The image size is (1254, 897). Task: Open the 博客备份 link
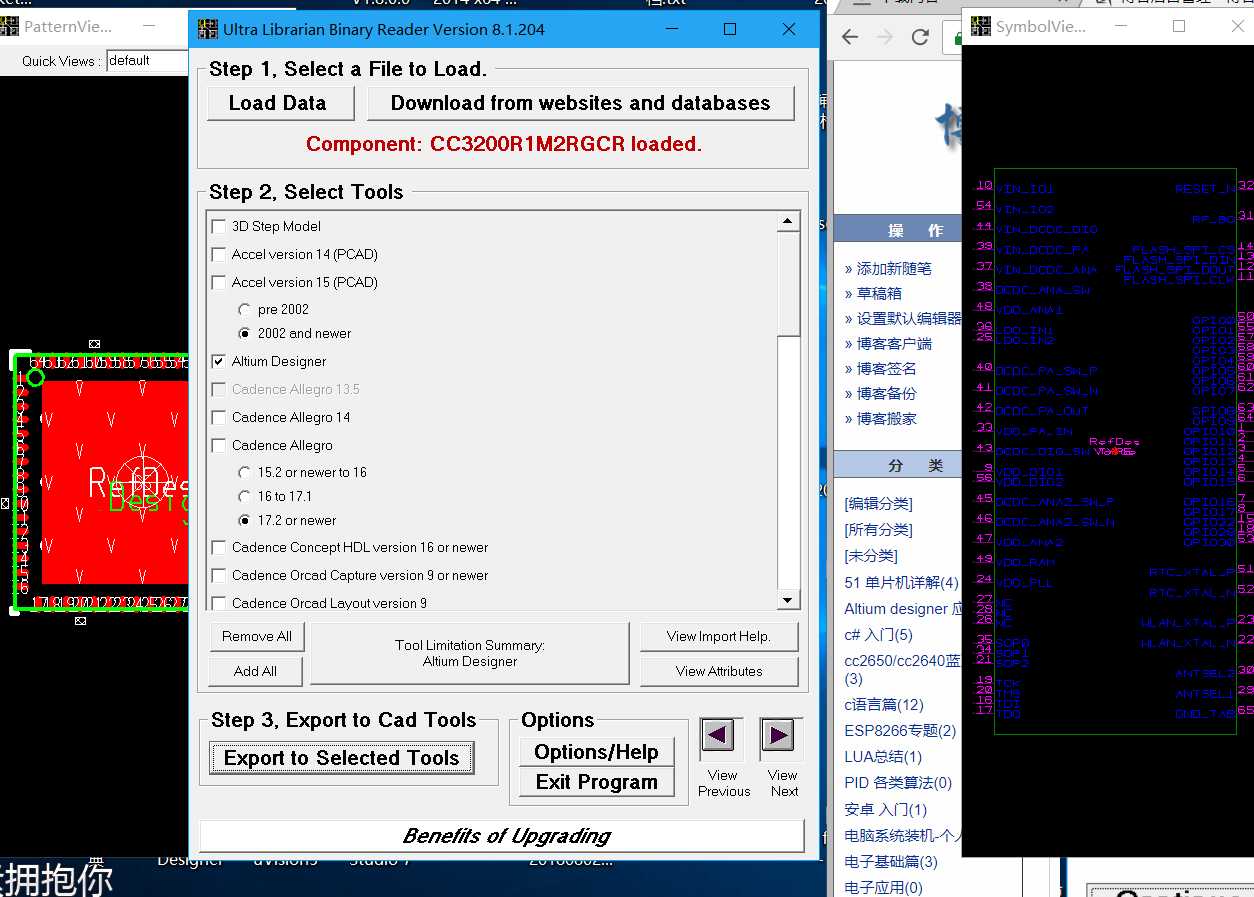click(887, 393)
